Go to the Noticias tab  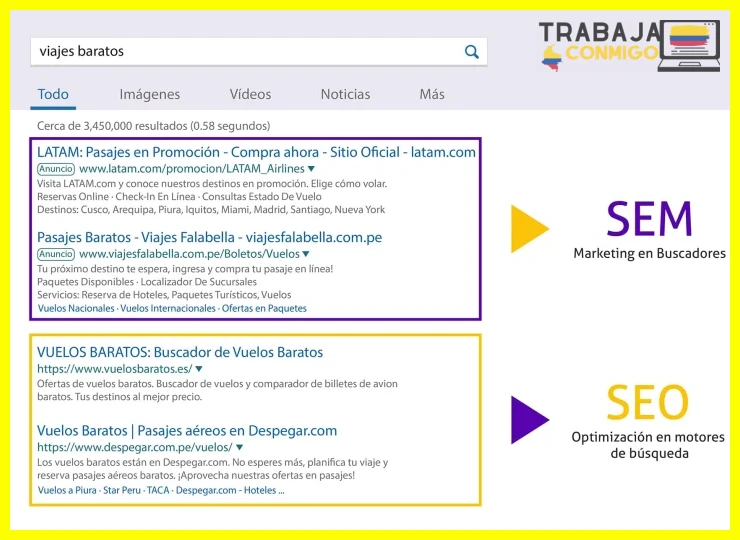pos(345,94)
